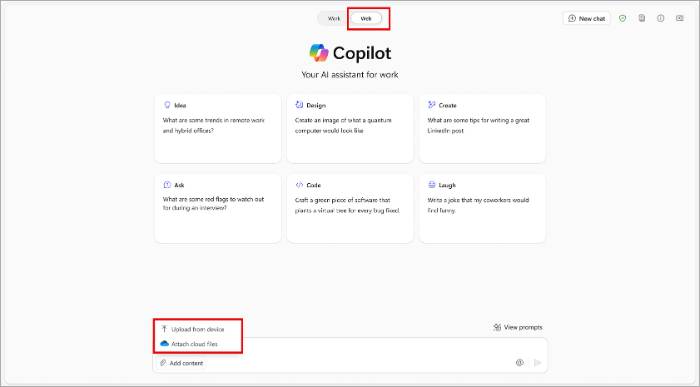Click the rightmost top bar icon
The width and height of the screenshot is (700, 387).
[x=679, y=18]
